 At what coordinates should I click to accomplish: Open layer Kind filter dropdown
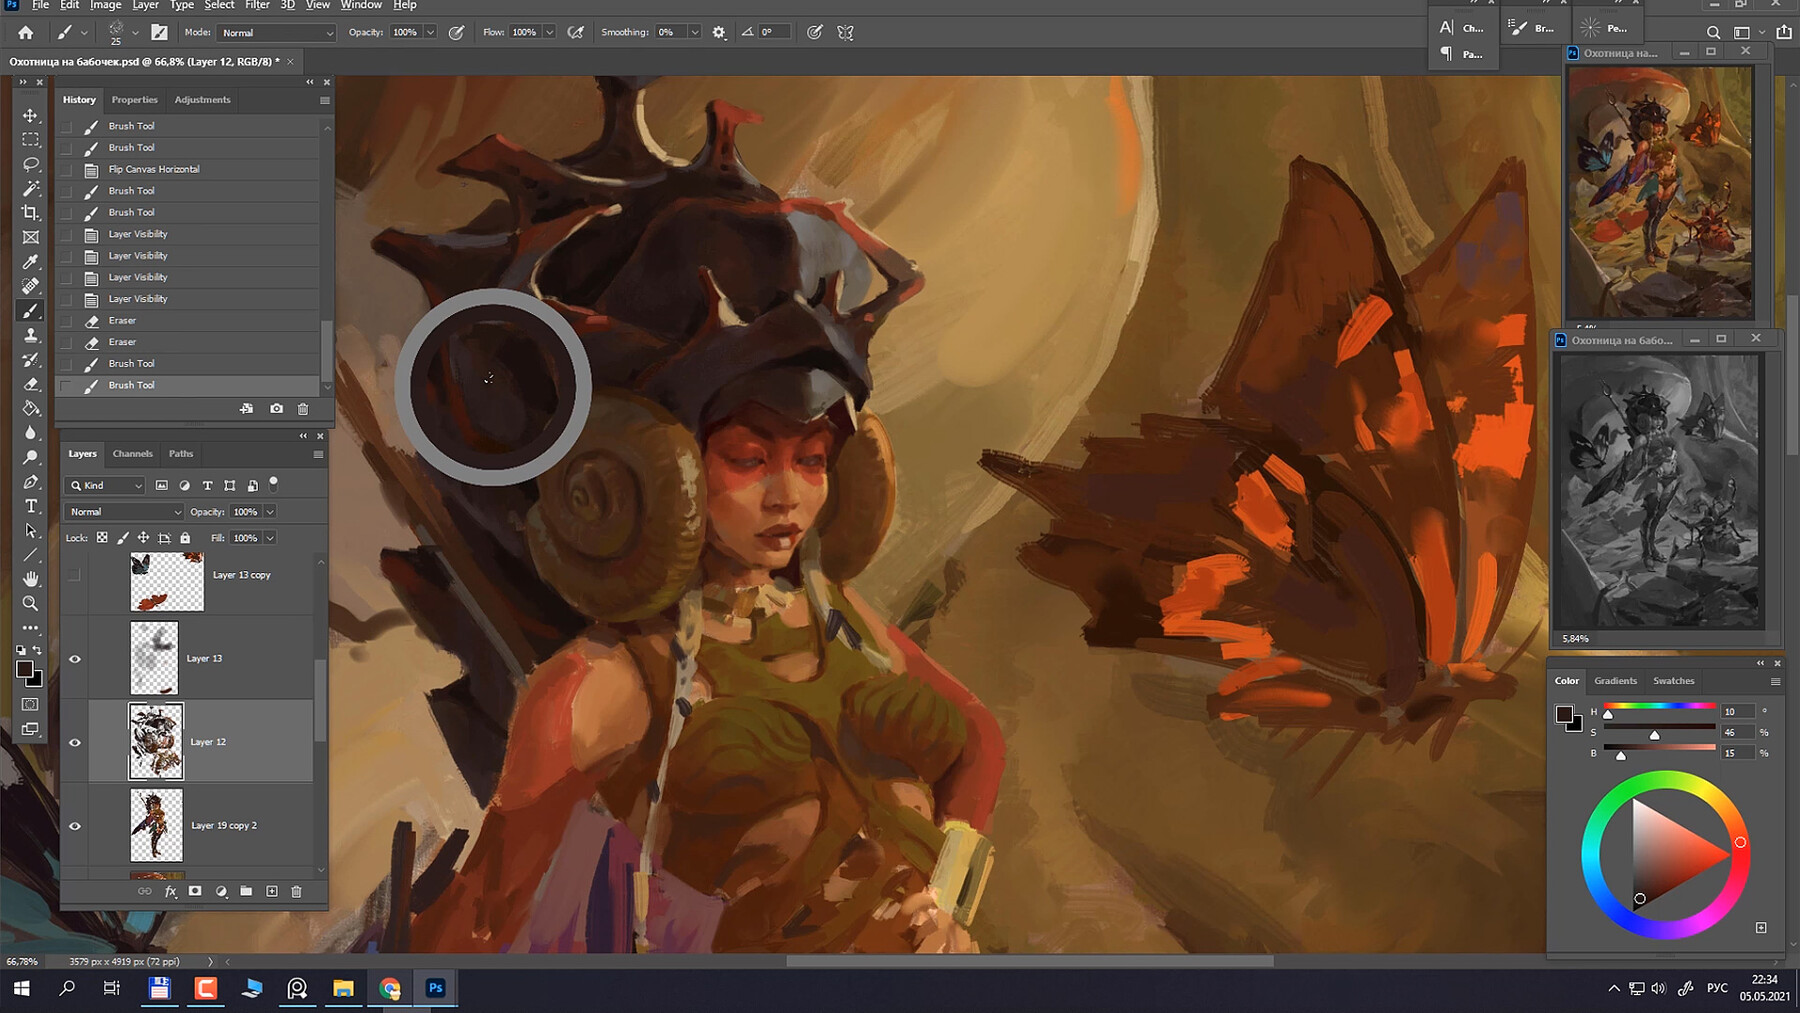pos(106,485)
